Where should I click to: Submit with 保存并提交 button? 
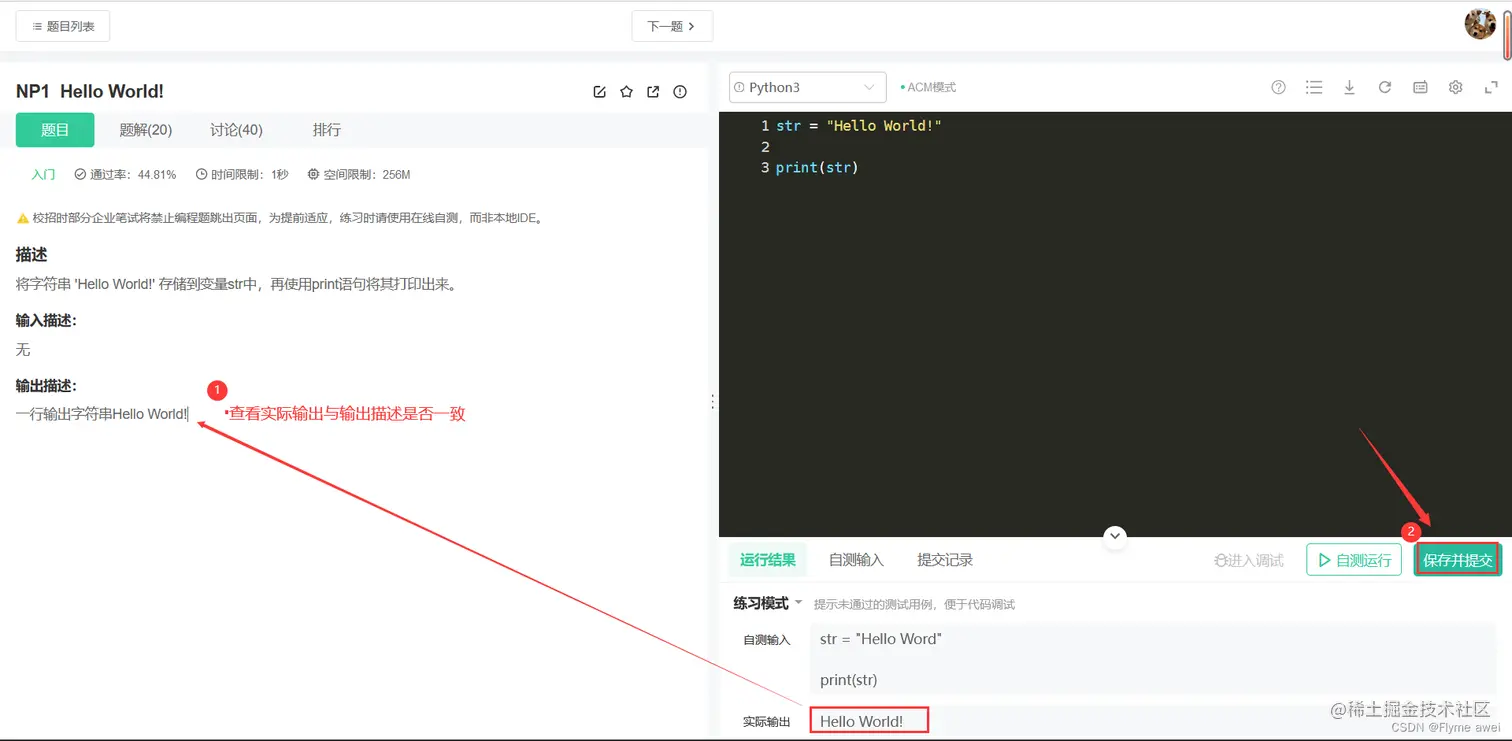pyautogui.click(x=1458, y=560)
